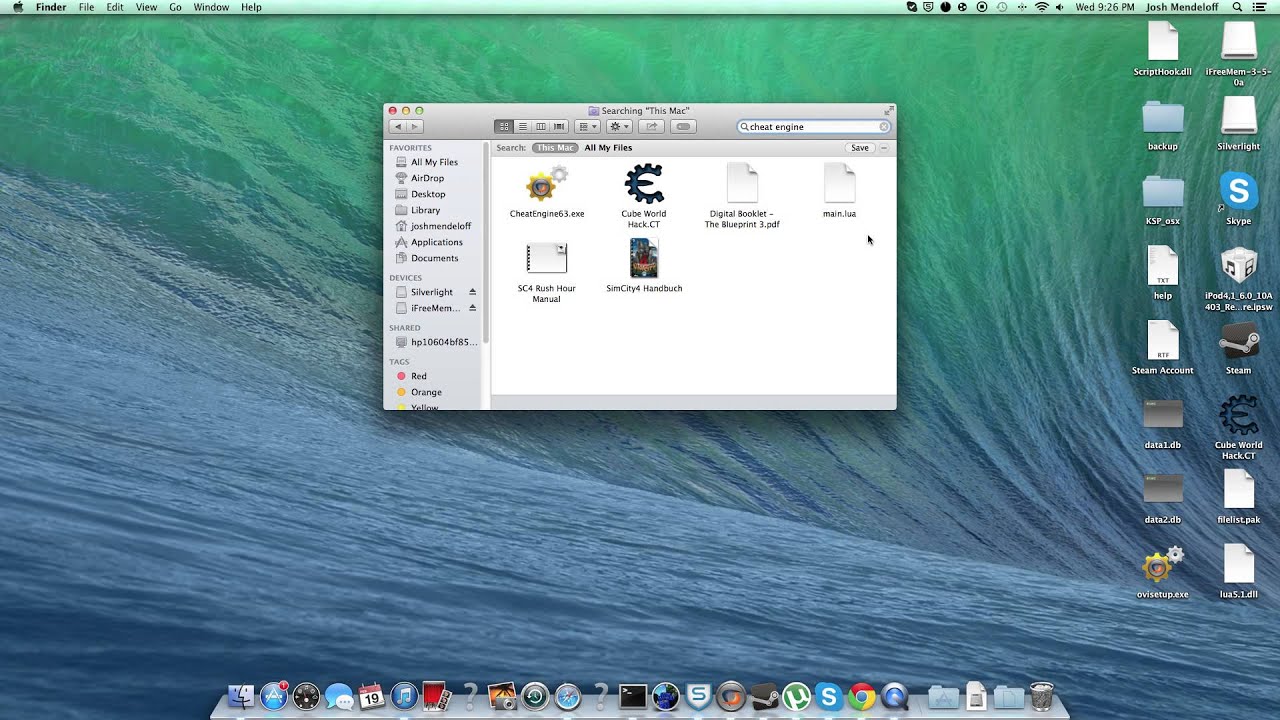Eject the iFreeMem volume in sidebar
Image resolution: width=1280 pixels, height=720 pixels.
pyautogui.click(x=472, y=308)
